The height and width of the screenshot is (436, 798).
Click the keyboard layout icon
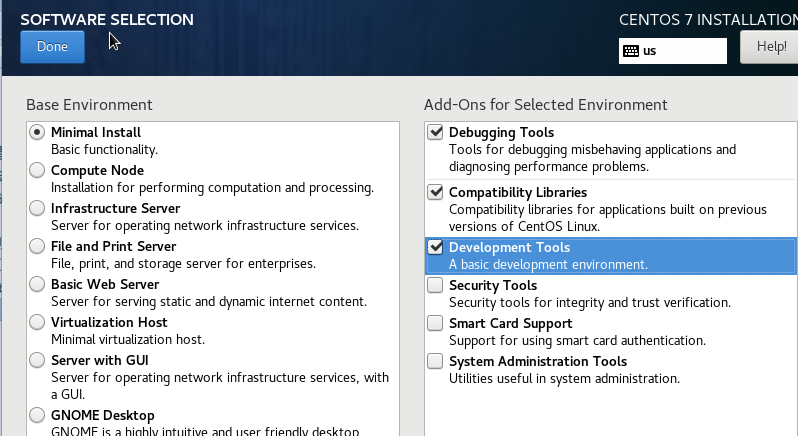point(630,50)
